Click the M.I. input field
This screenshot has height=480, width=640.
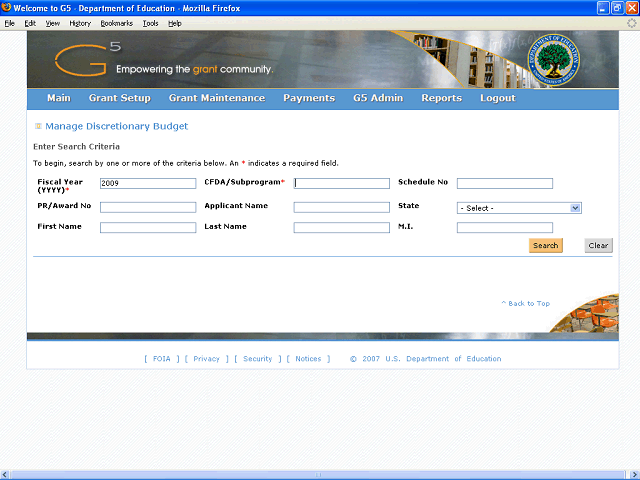505,227
